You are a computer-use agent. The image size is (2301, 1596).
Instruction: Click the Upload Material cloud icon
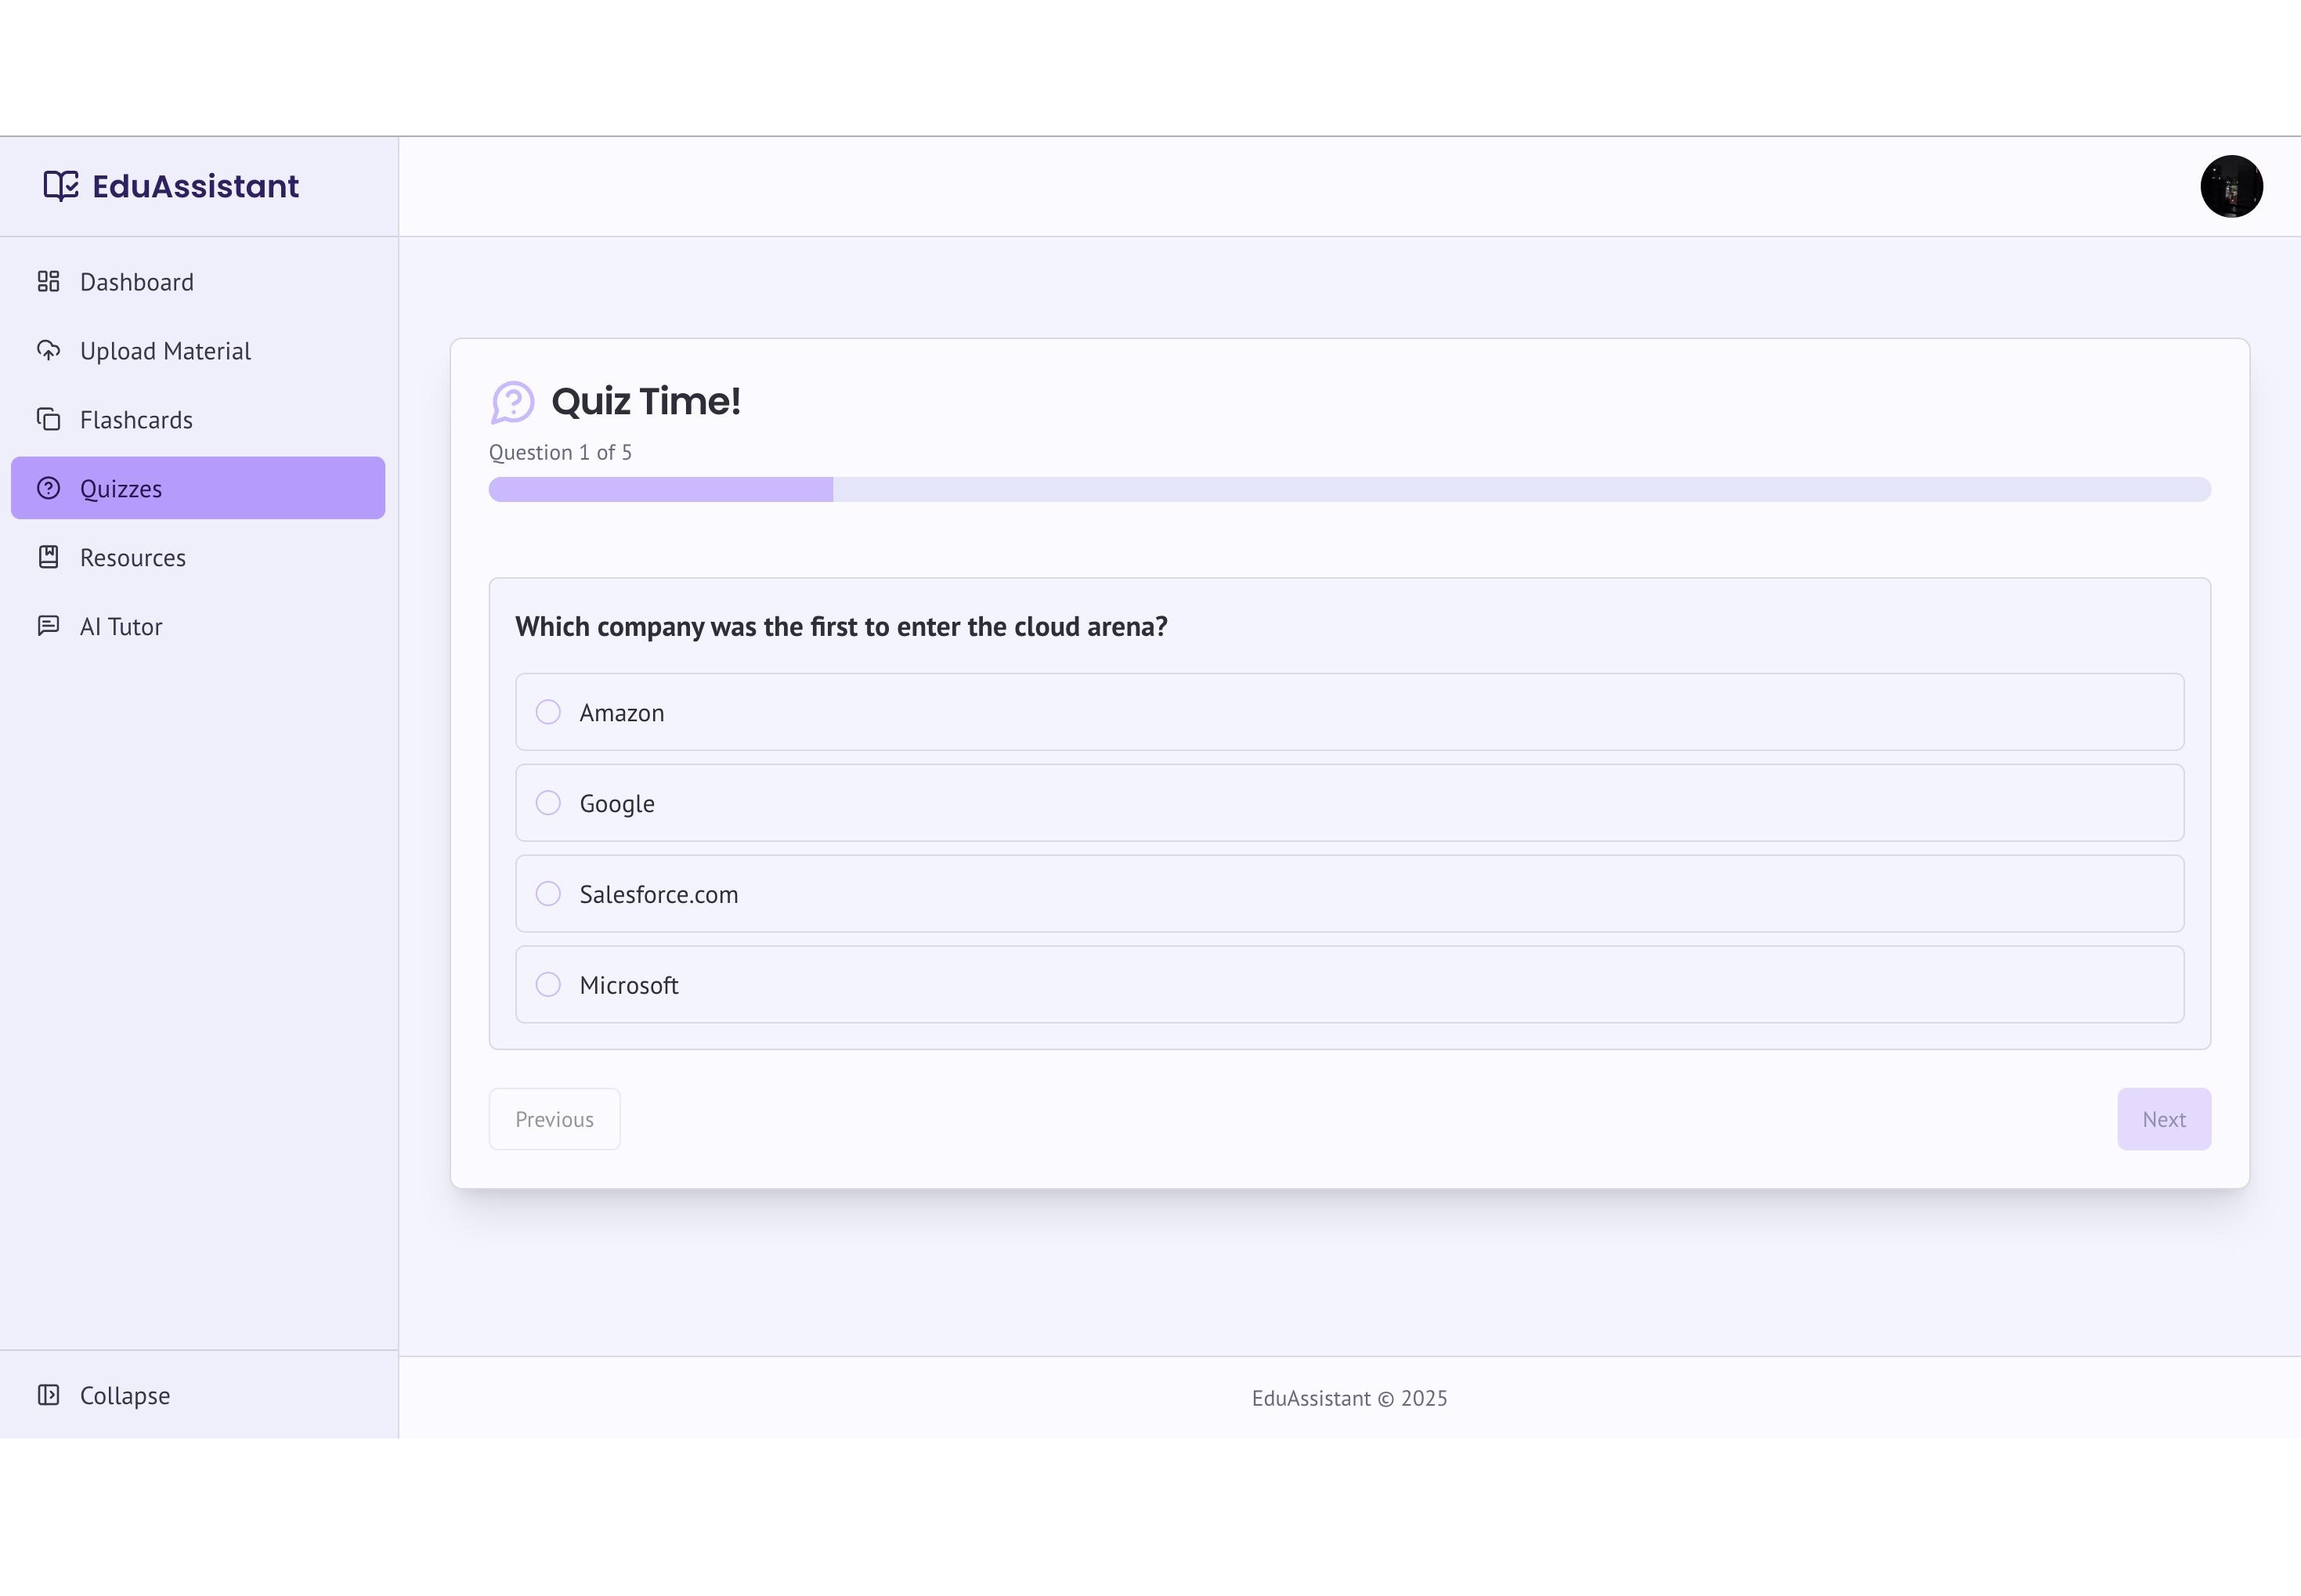49,351
